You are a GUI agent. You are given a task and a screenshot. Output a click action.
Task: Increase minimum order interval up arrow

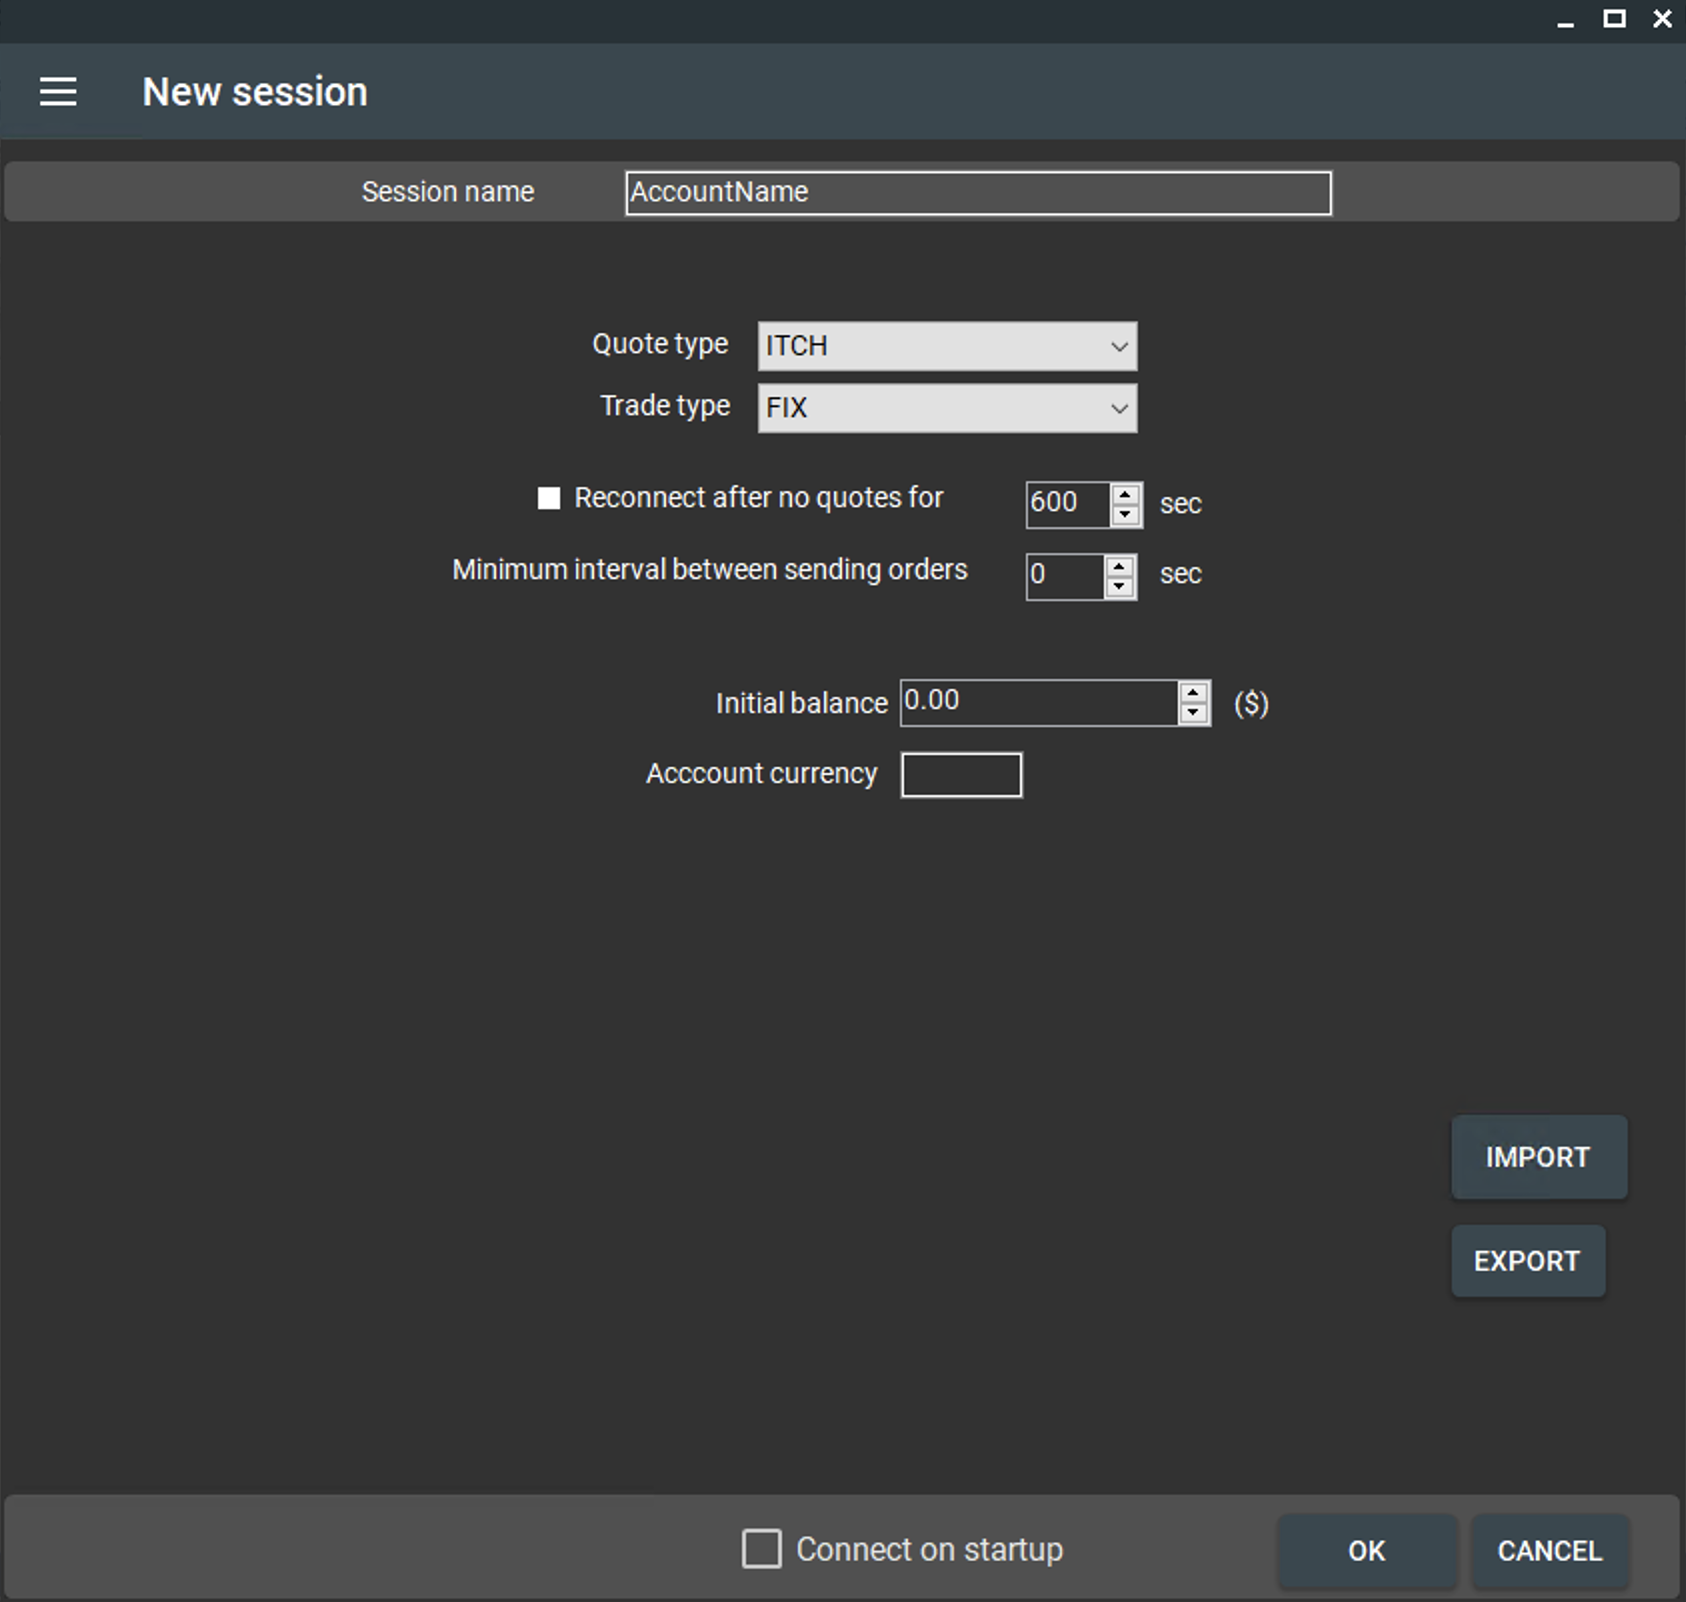1119,566
